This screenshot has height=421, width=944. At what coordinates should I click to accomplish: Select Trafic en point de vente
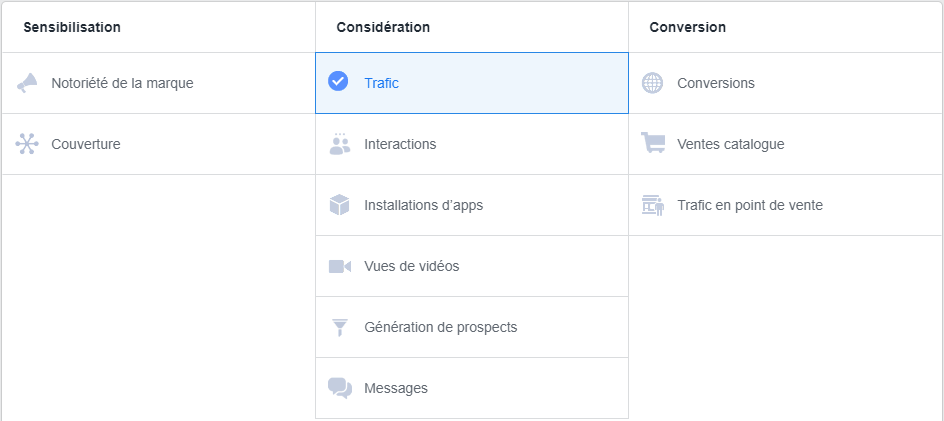(750, 205)
